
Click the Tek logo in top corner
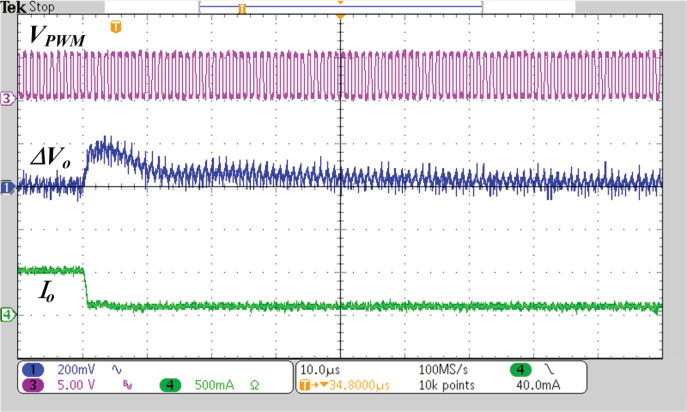[13, 7]
